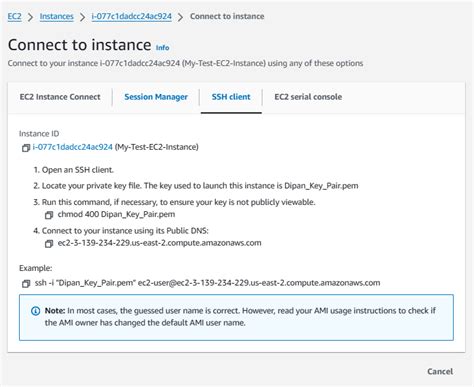Copy the instance ID with copy icon
474x387 pixels.
tap(26, 148)
